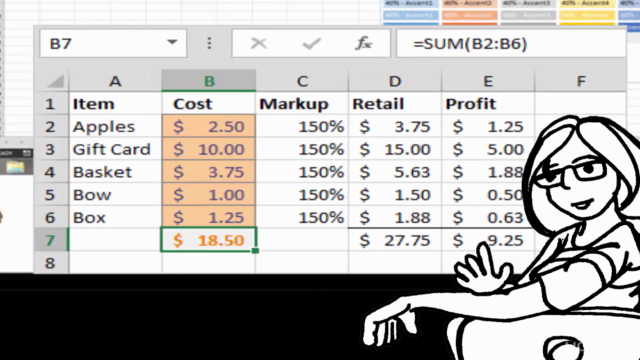
Task: Click the "Item" header cell
Action: point(116,104)
